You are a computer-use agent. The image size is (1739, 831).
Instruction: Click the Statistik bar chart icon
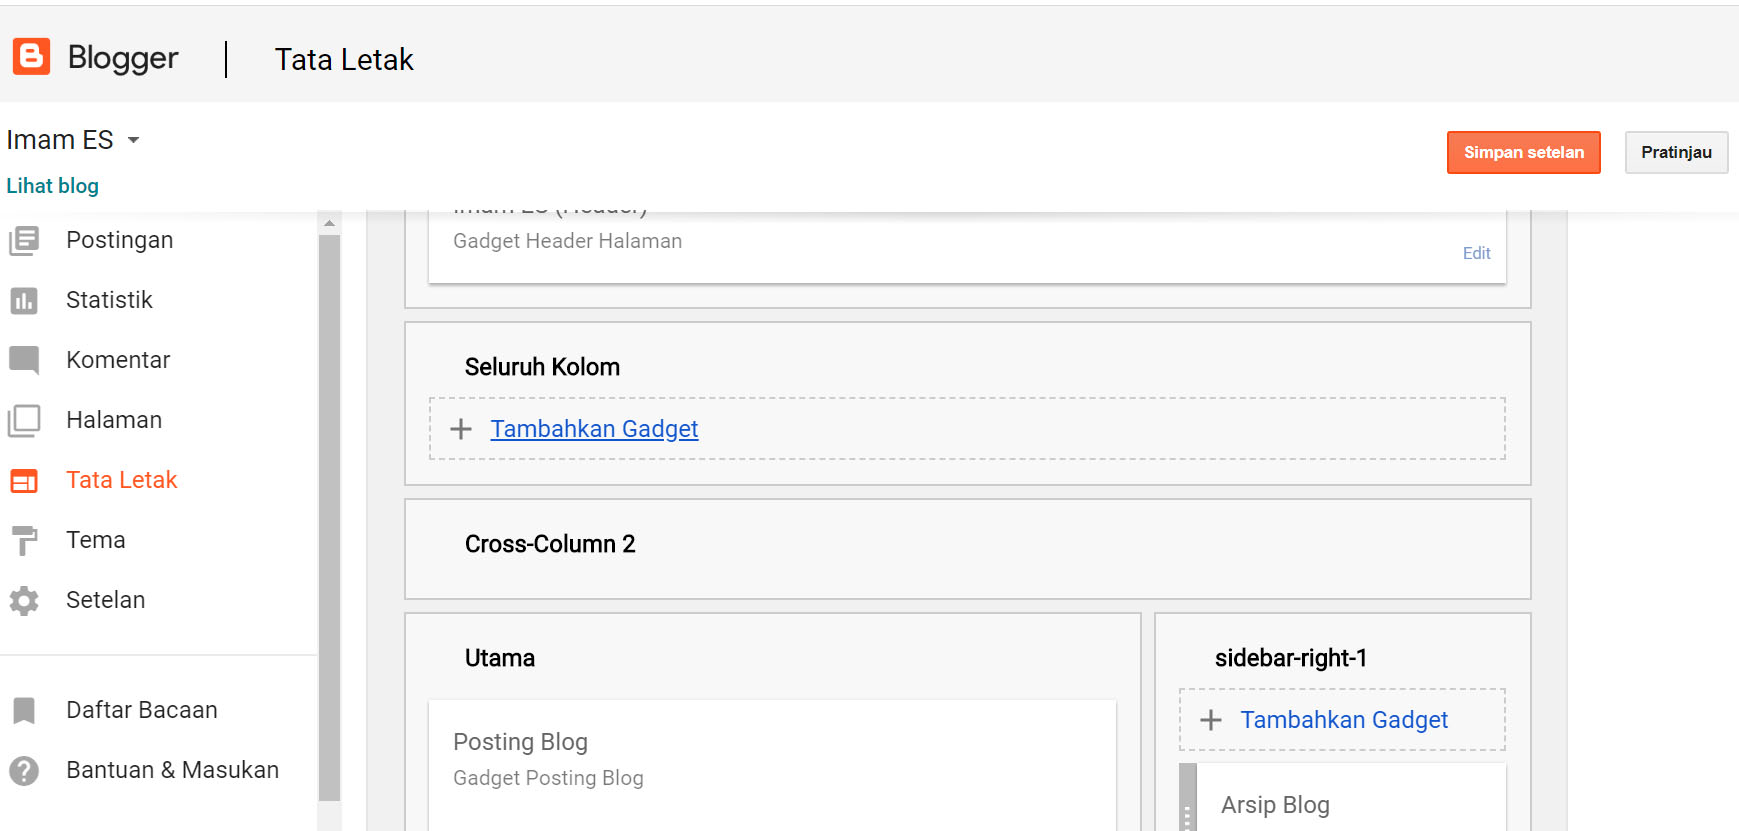[x=24, y=300]
